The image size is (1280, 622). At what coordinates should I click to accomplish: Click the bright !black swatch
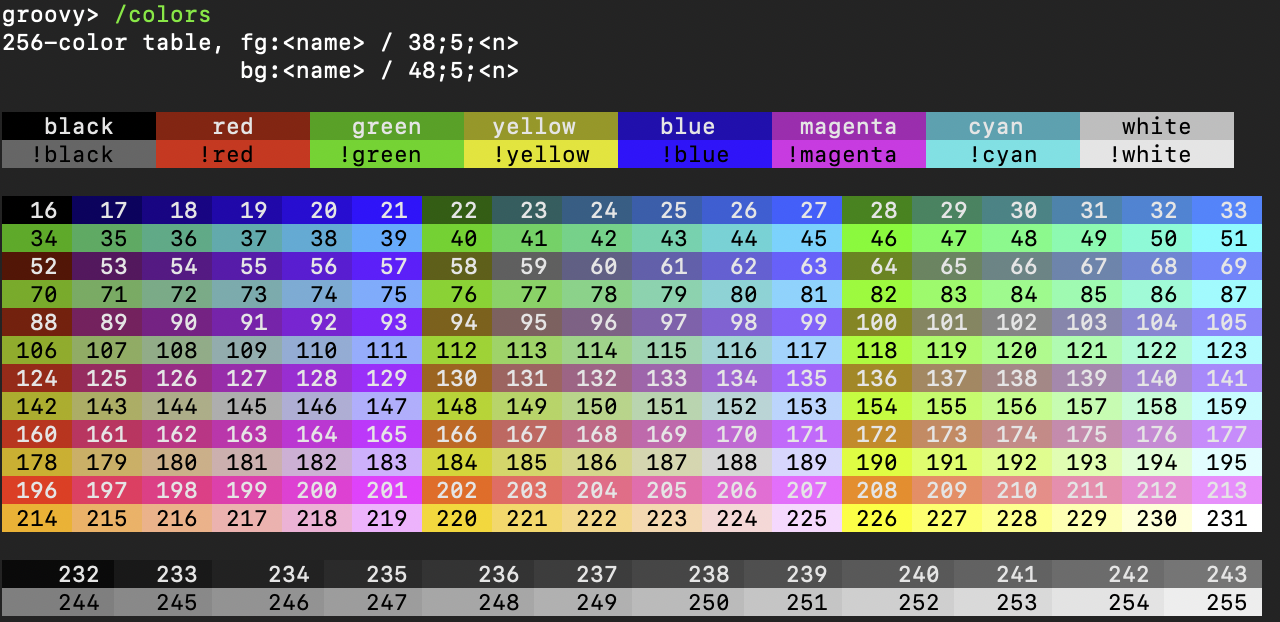tap(79, 154)
